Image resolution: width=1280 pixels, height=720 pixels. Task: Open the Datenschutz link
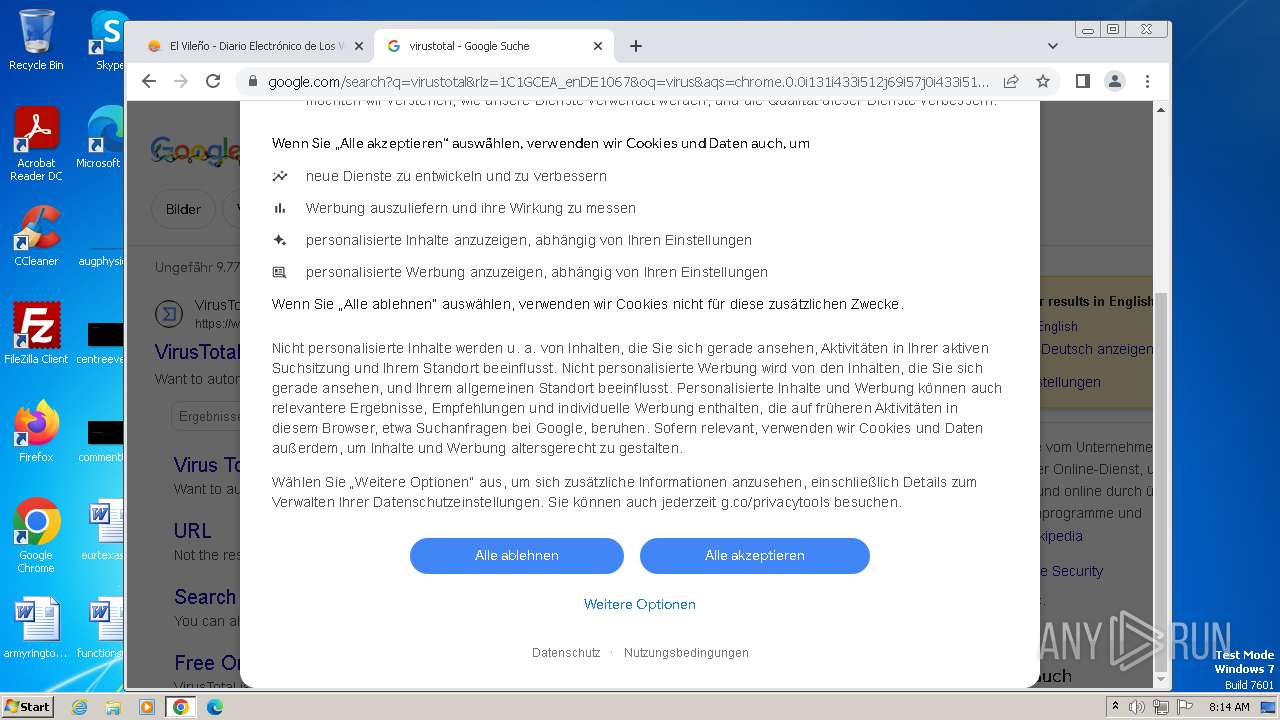pos(566,653)
